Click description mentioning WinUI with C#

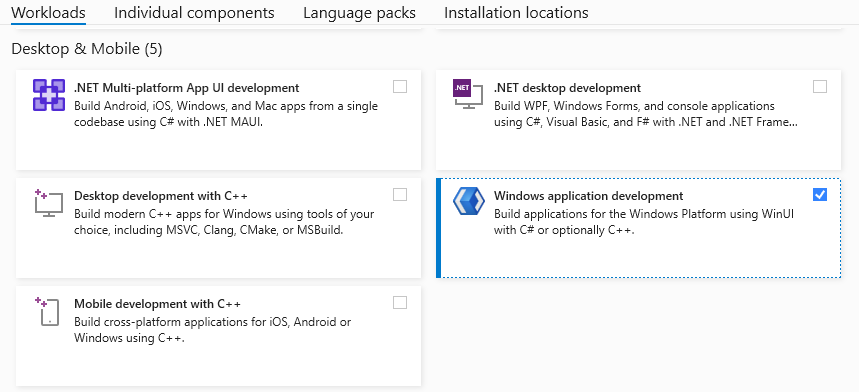[644, 222]
